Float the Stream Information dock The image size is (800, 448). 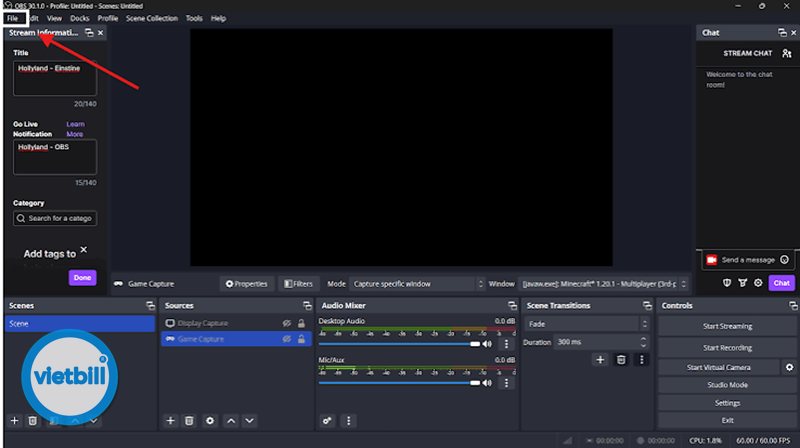pos(89,33)
